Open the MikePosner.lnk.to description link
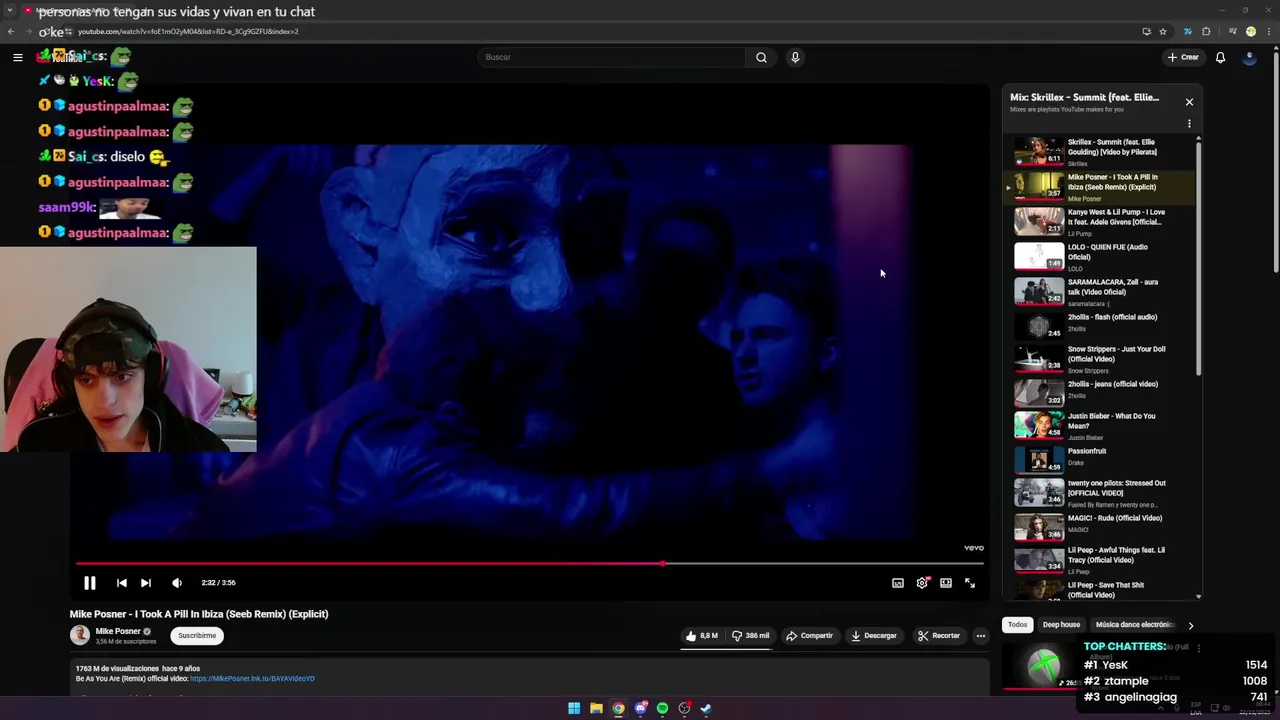Viewport: 1280px width, 720px height. (x=252, y=679)
